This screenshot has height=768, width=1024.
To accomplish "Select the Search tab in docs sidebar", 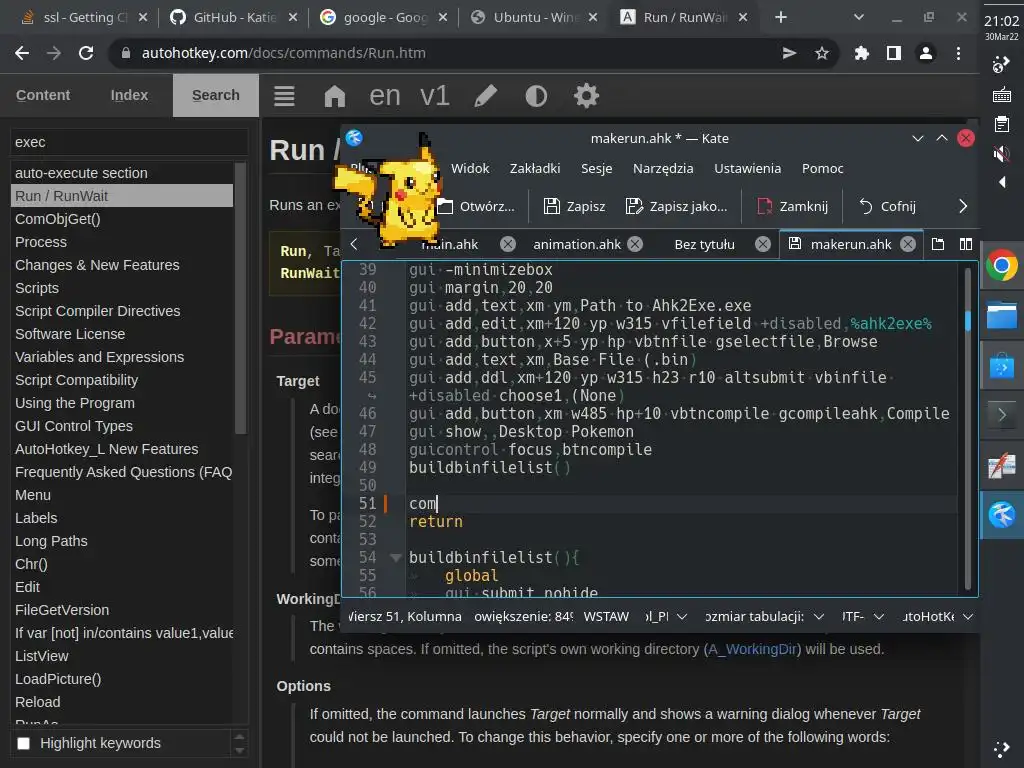I will pos(216,95).
